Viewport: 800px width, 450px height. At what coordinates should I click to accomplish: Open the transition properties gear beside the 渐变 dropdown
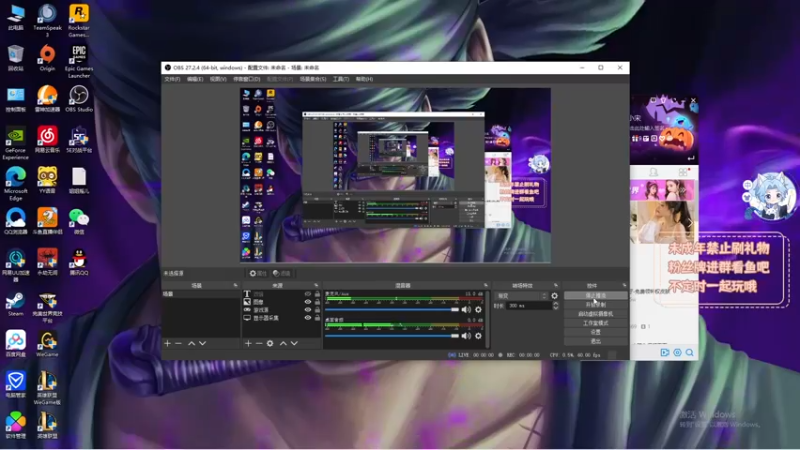pos(555,295)
